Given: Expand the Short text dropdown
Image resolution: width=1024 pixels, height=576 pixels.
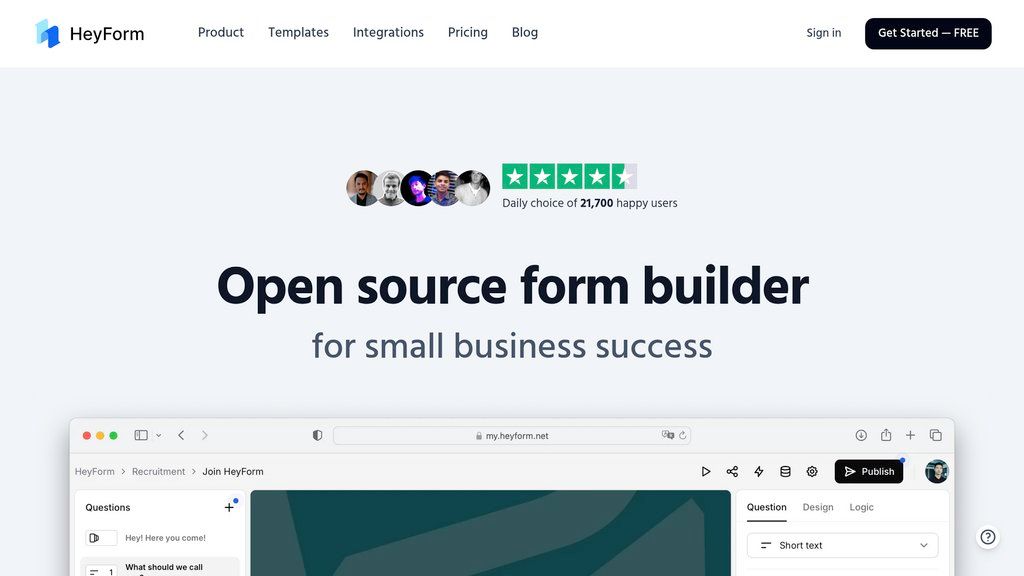Looking at the screenshot, I should coord(842,545).
